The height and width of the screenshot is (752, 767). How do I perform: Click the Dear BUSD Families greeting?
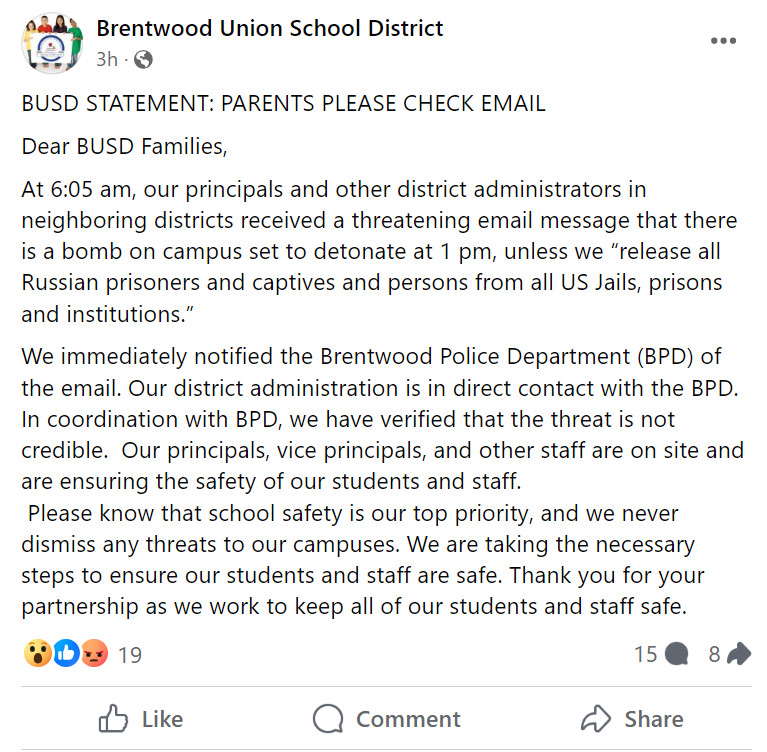point(125,147)
